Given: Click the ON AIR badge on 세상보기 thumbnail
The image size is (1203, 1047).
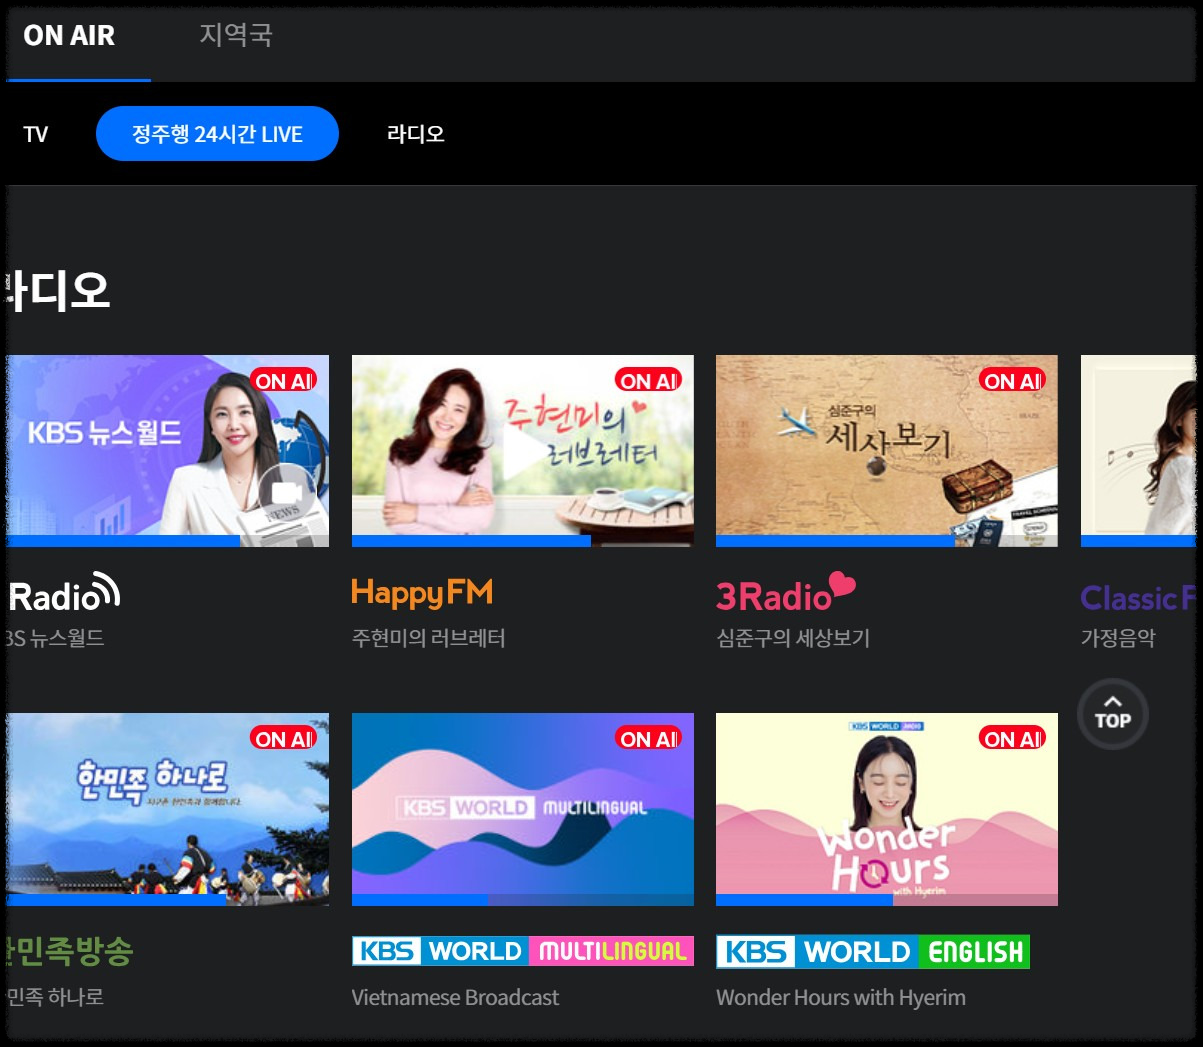Looking at the screenshot, I should [x=1013, y=380].
